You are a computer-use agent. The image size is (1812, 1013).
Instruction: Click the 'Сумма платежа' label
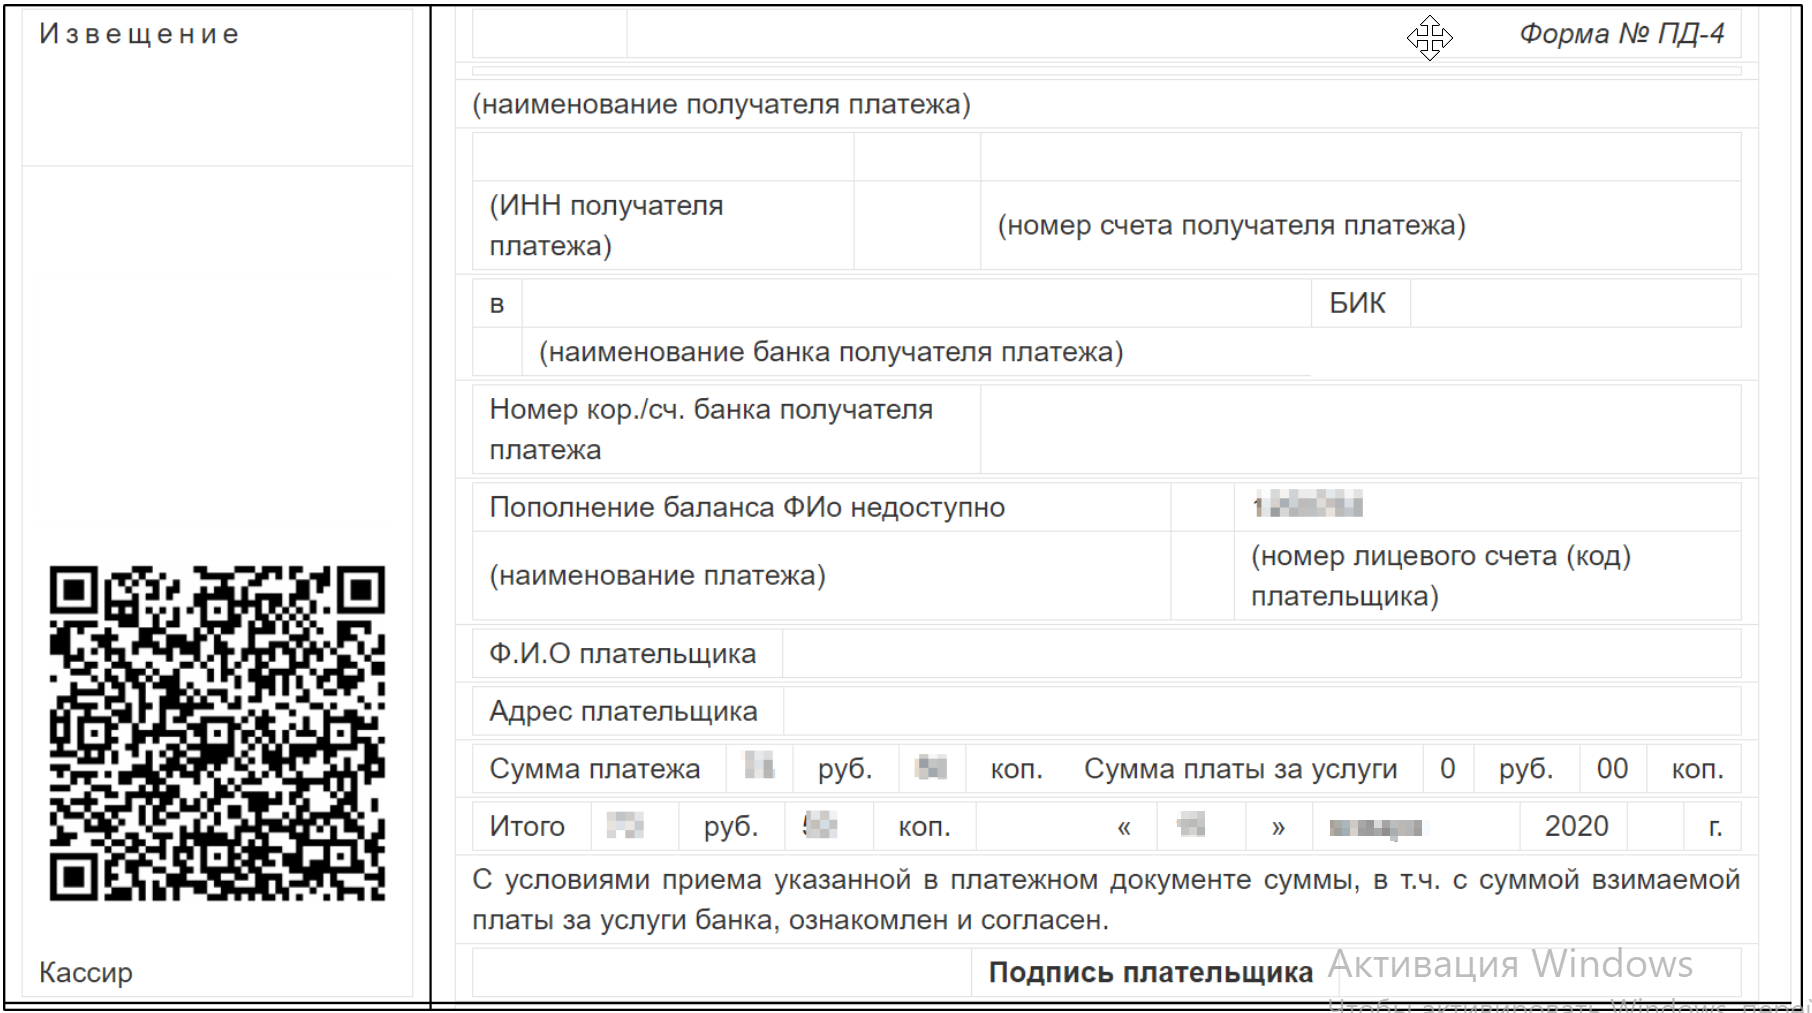click(594, 769)
